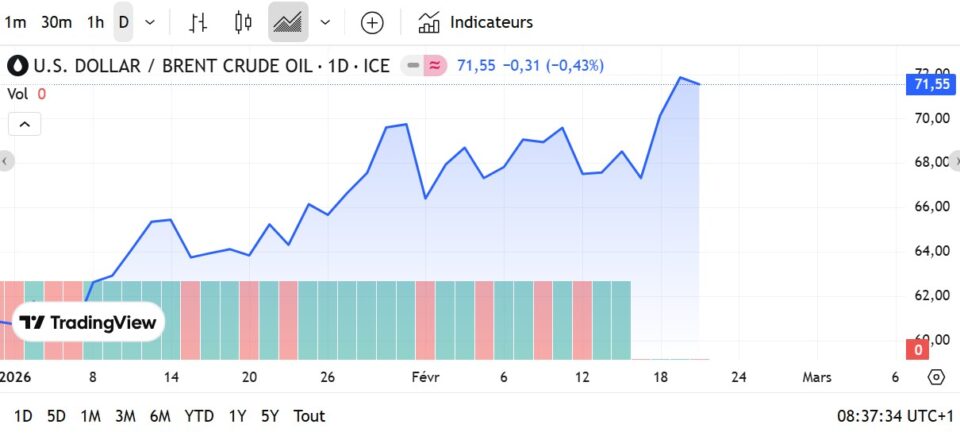This screenshot has height=436, width=960.
Task: Expand the time interval dropdown chevron
Action: (150, 22)
